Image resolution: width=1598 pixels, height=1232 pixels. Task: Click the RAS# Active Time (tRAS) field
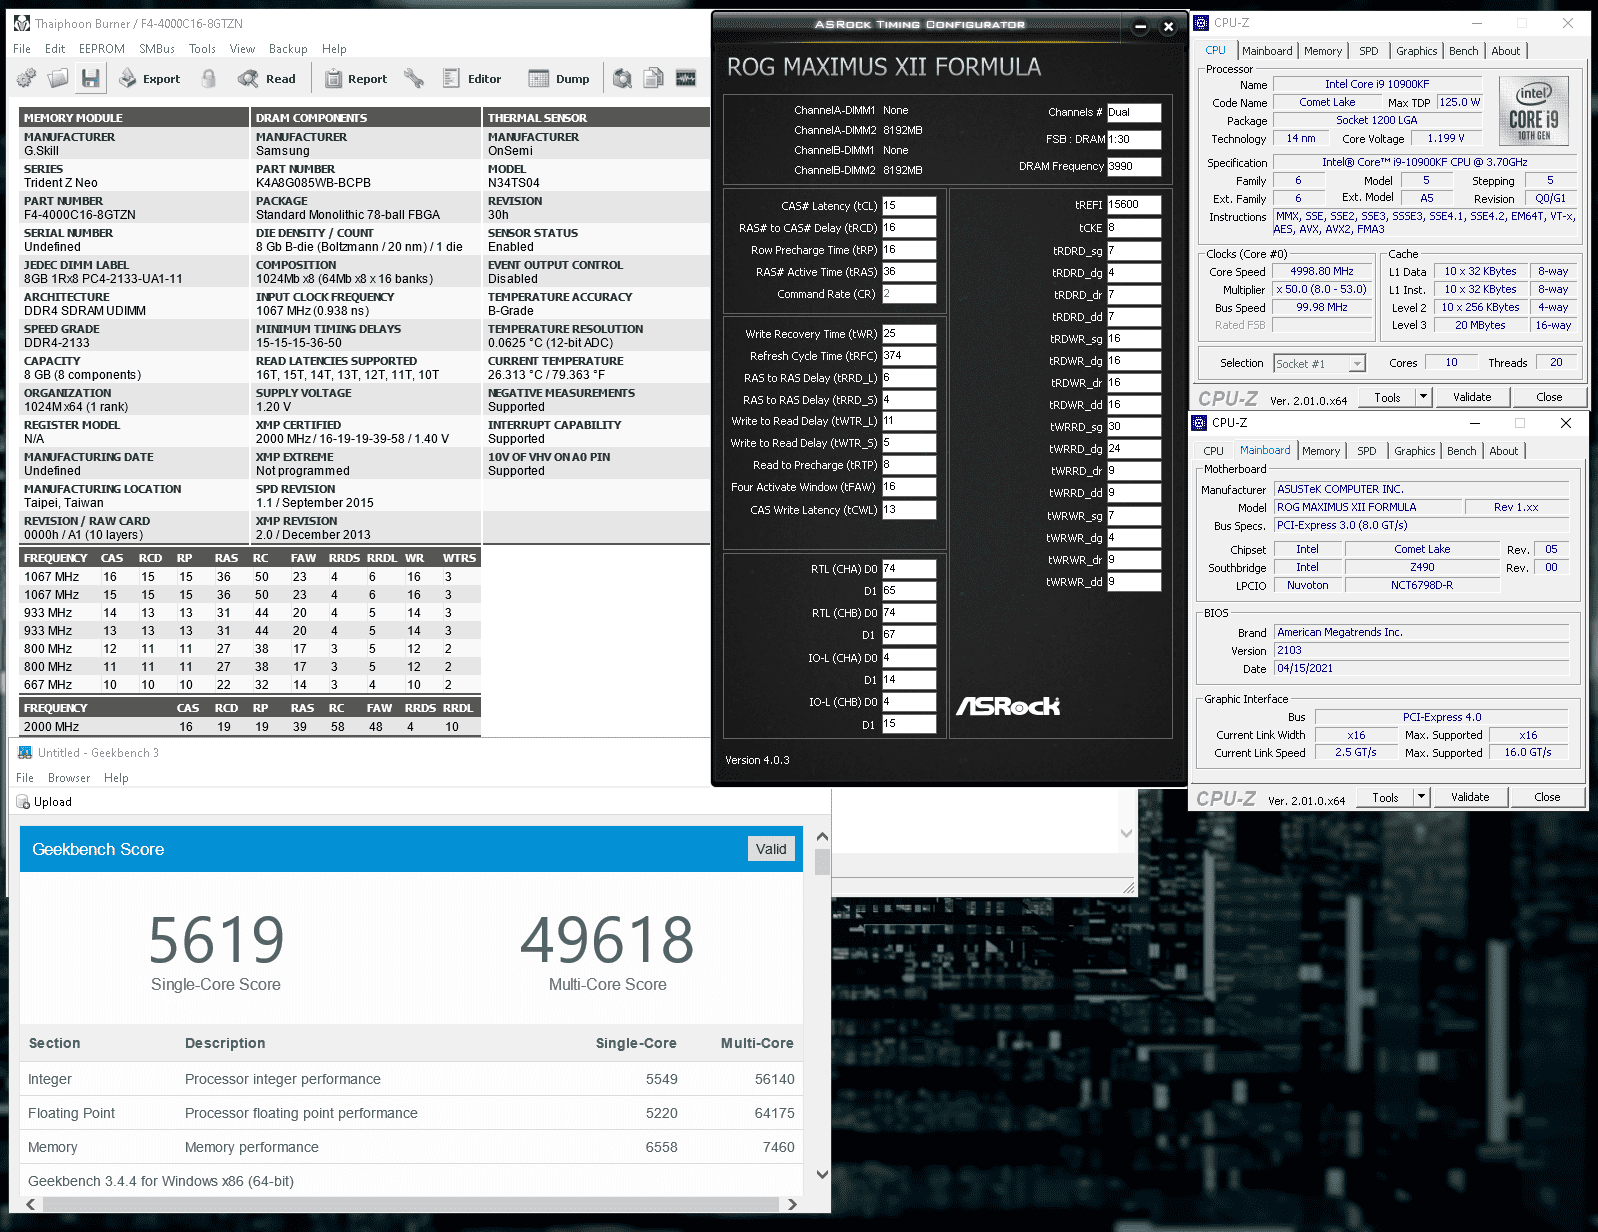(x=909, y=272)
